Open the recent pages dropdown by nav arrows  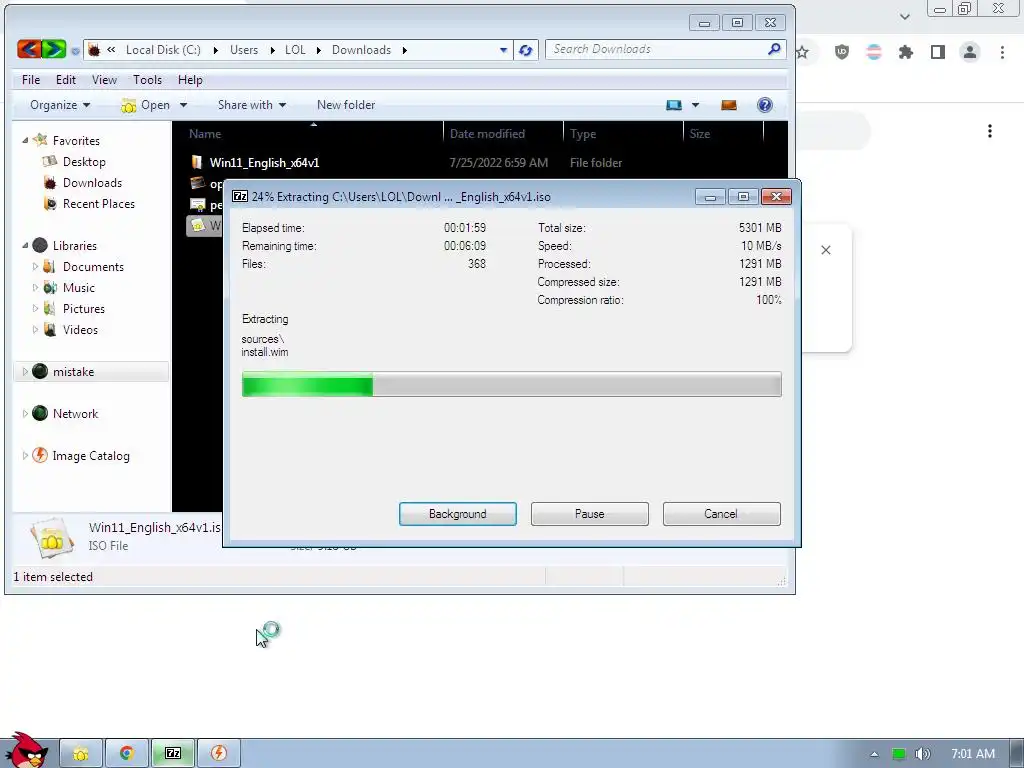tap(74, 50)
